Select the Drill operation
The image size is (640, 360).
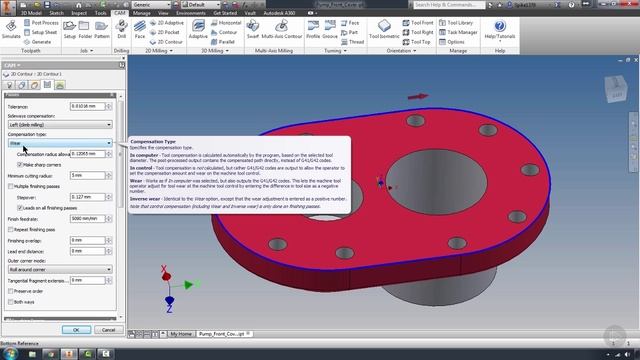pos(121,29)
